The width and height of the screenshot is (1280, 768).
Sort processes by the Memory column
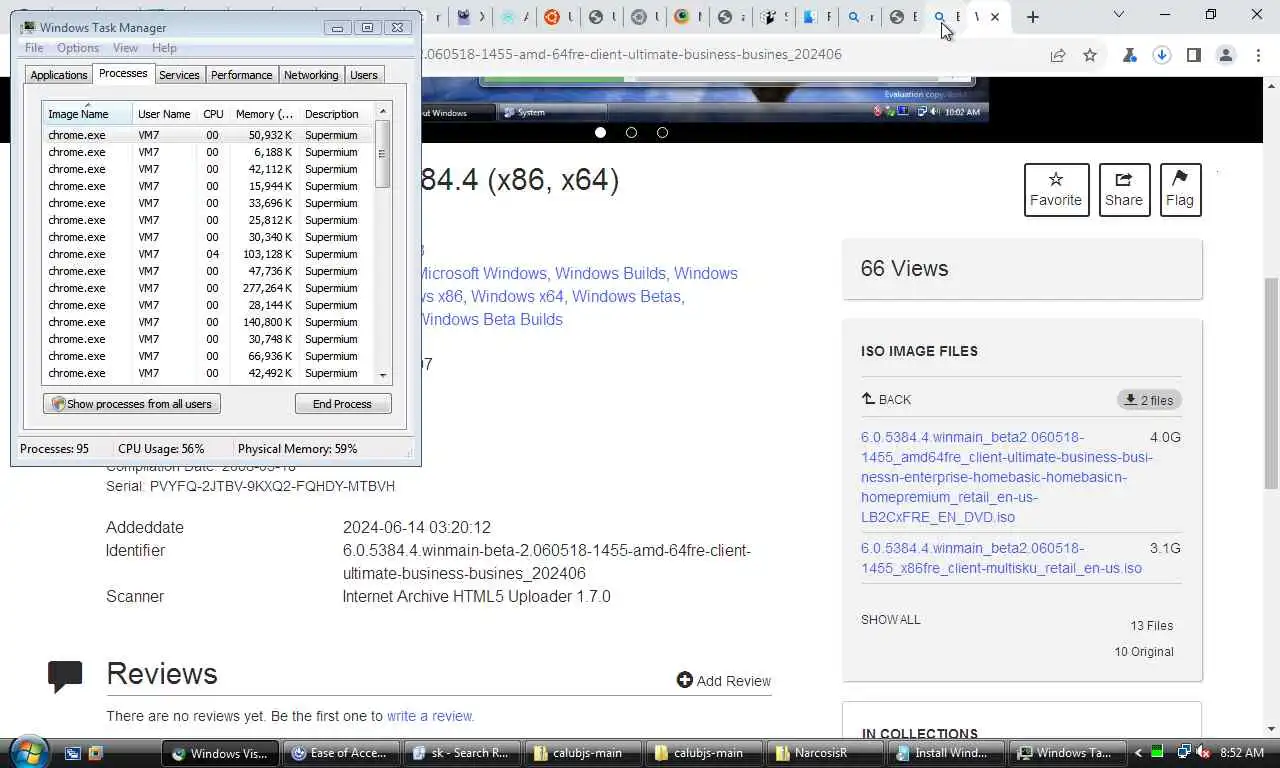click(264, 114)
